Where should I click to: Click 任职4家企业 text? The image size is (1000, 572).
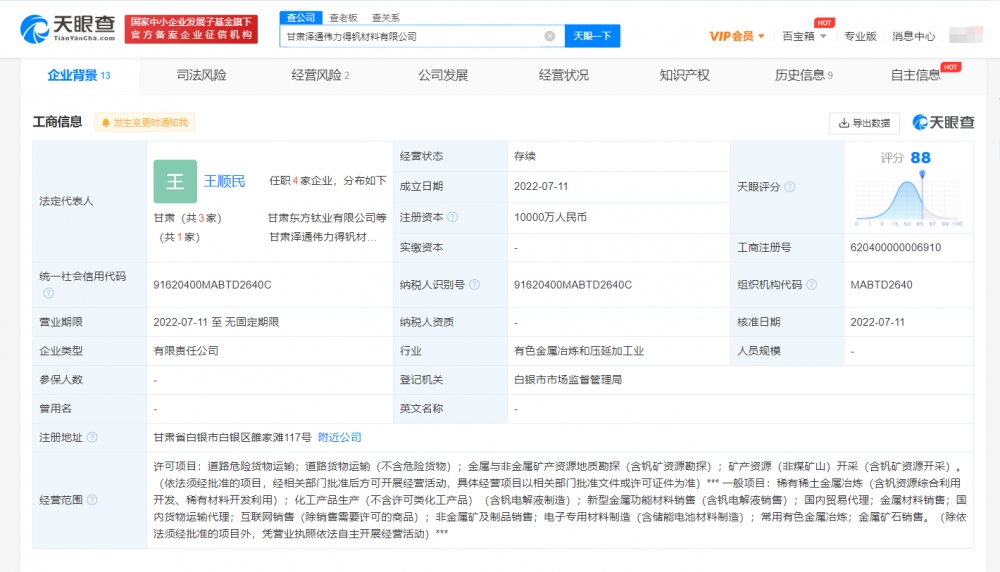[301, 181]
